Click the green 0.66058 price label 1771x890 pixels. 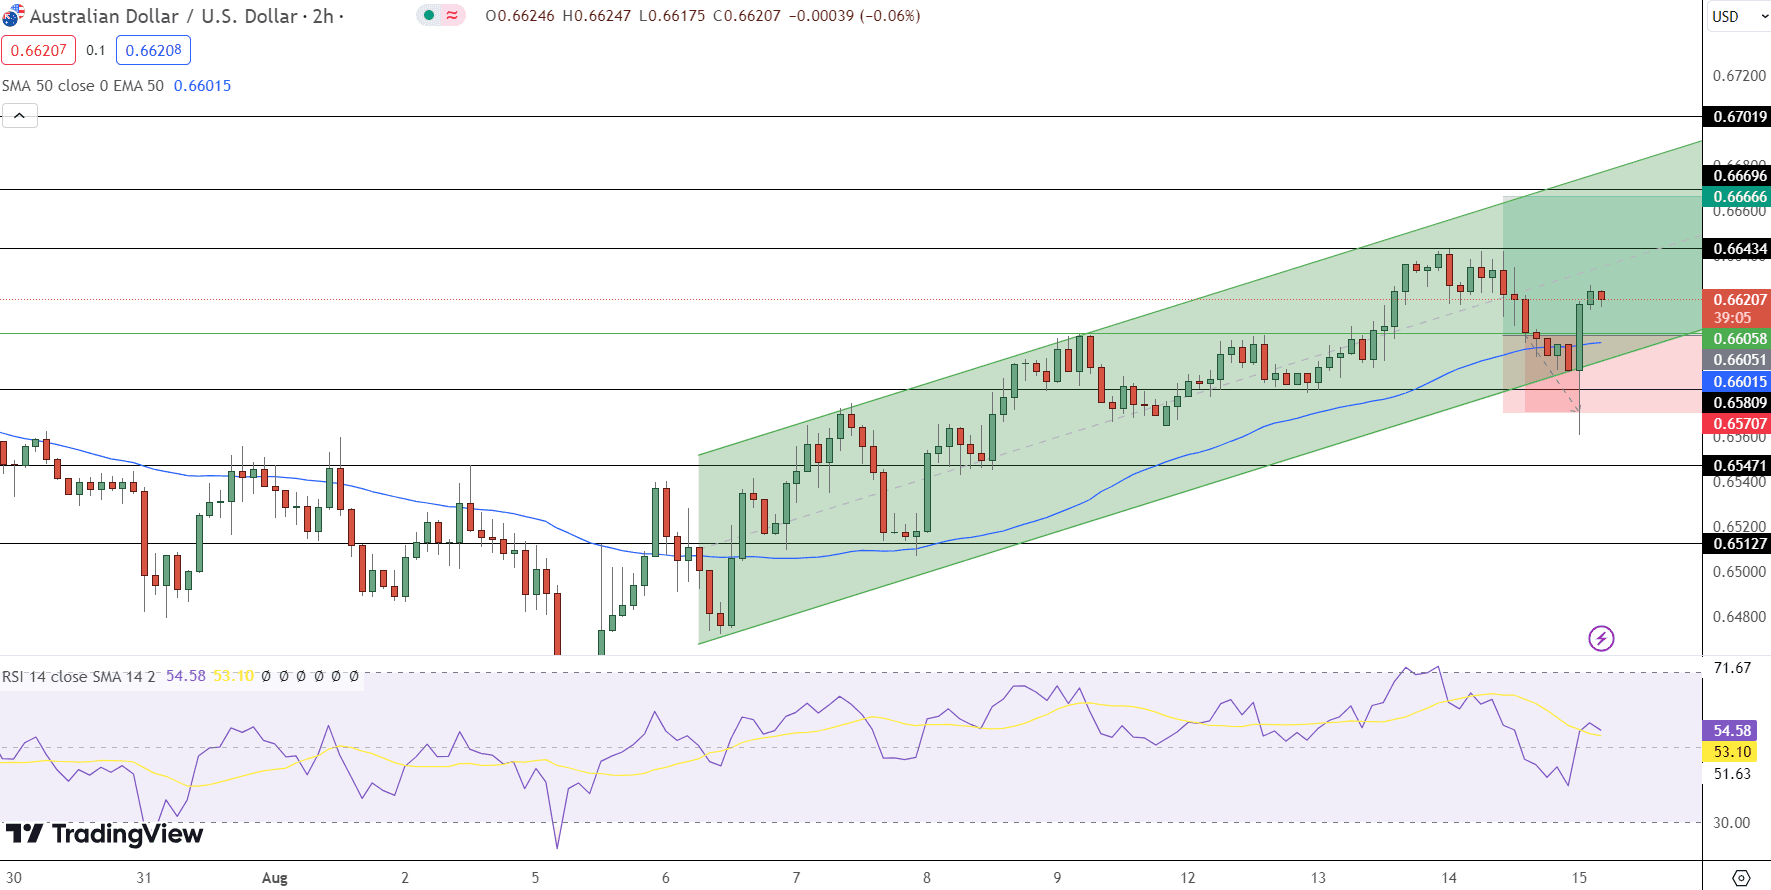[x=1739, y=339]
